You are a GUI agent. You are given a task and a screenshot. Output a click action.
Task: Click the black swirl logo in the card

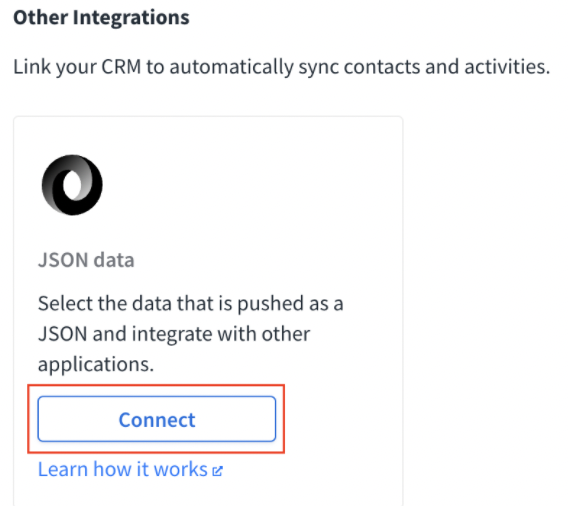click(72, 185)
